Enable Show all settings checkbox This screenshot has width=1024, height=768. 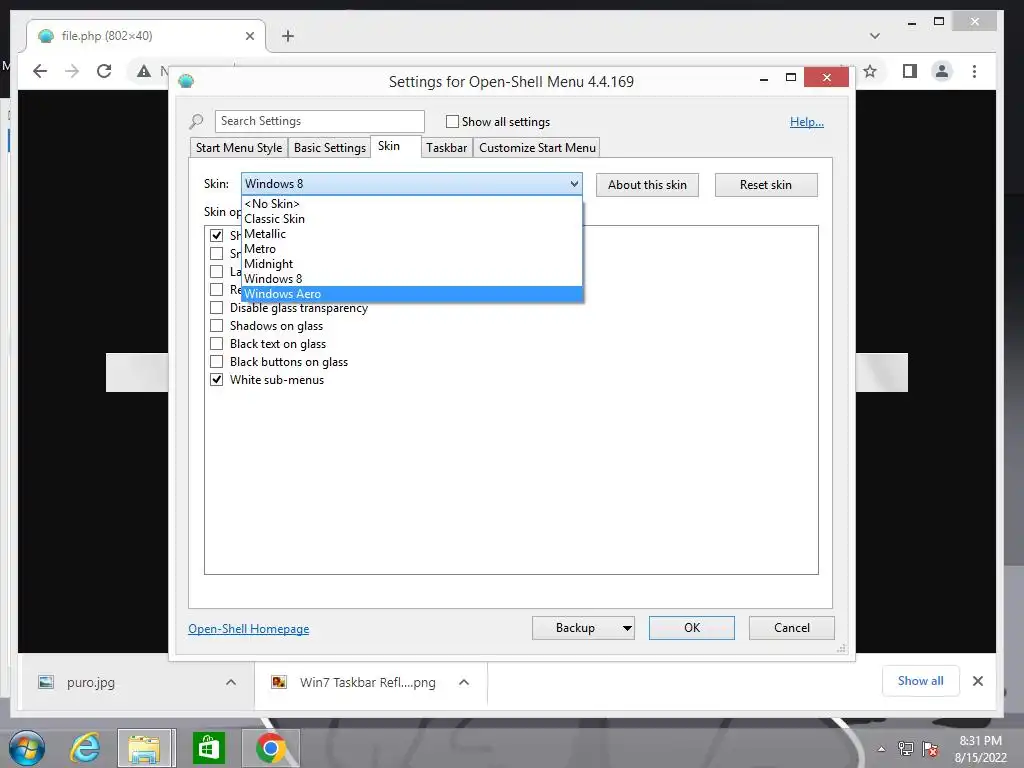pyautogui.click(x=452, y=121)
